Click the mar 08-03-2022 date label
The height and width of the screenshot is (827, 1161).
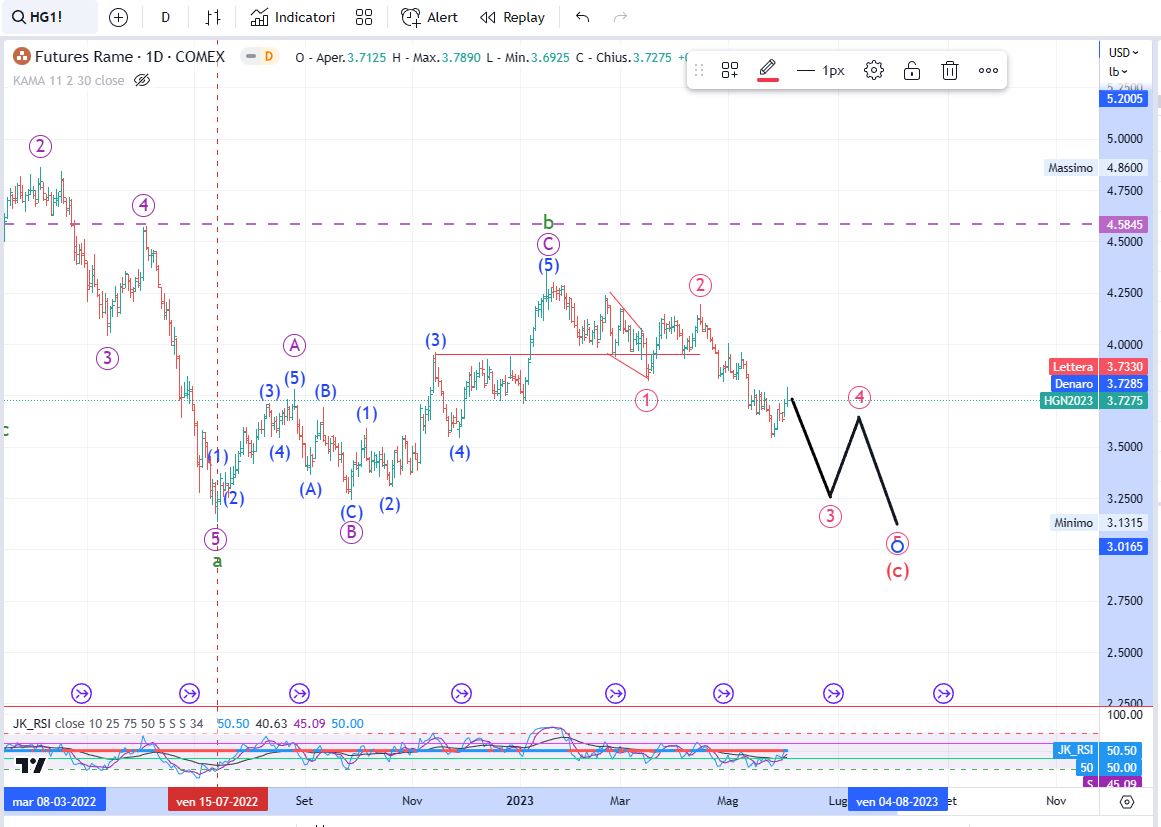(55, 801)
